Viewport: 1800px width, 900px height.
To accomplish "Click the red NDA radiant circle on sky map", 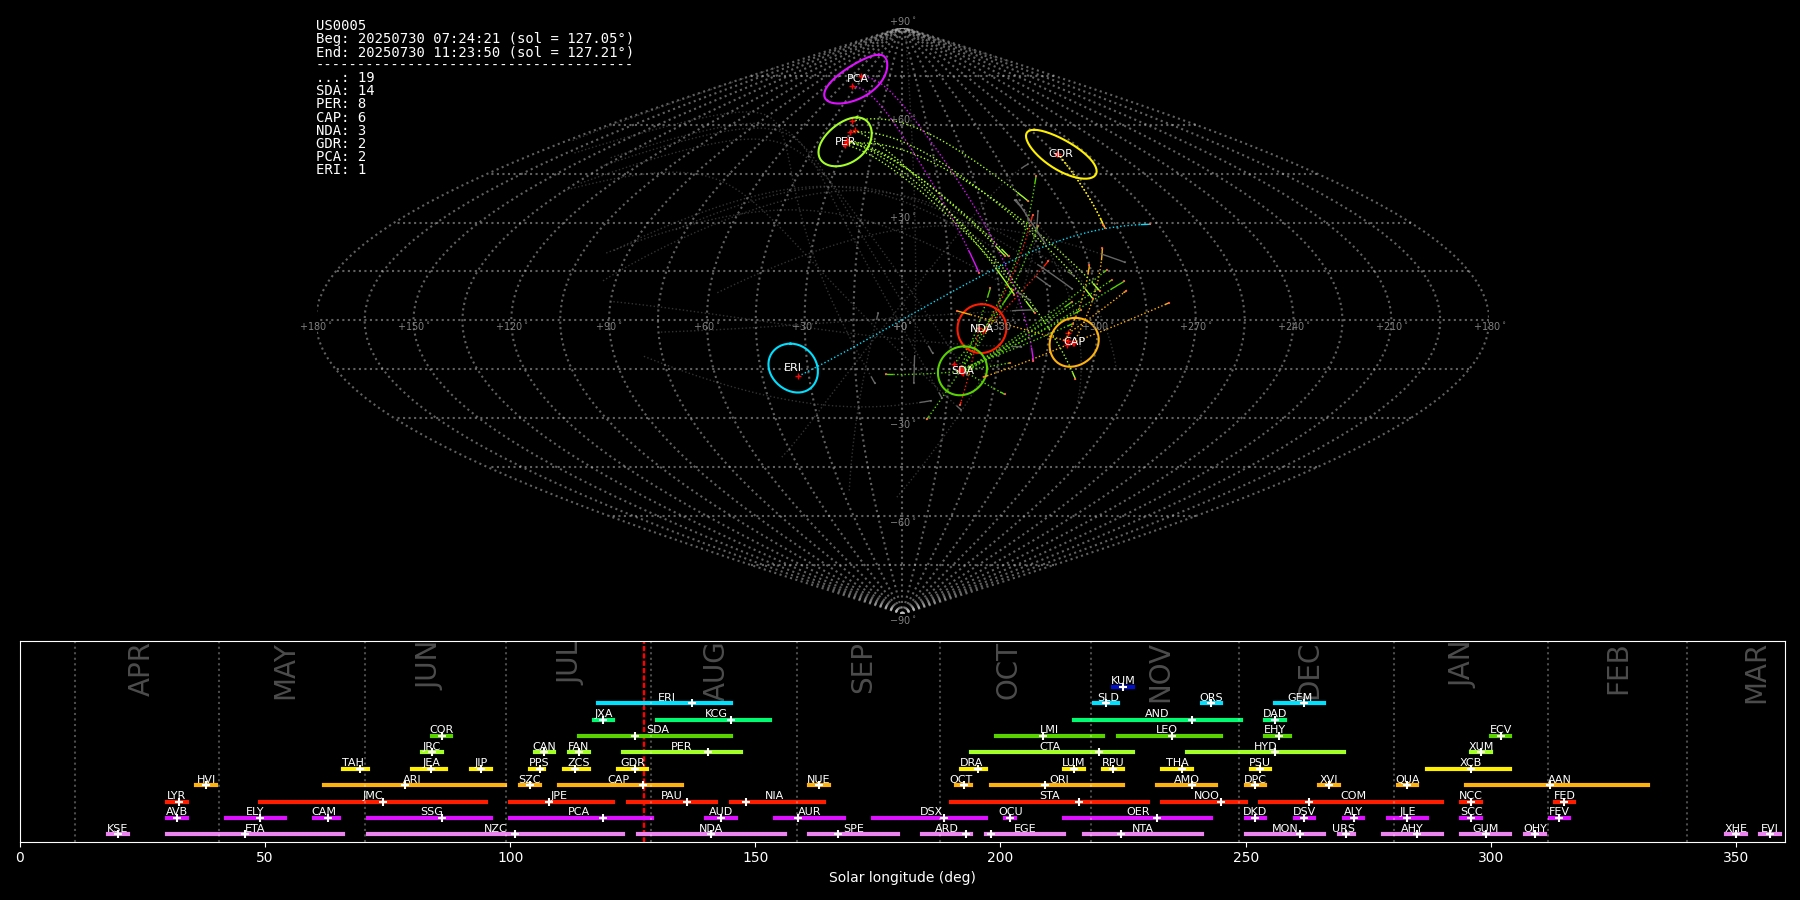I will pos(982,329).
